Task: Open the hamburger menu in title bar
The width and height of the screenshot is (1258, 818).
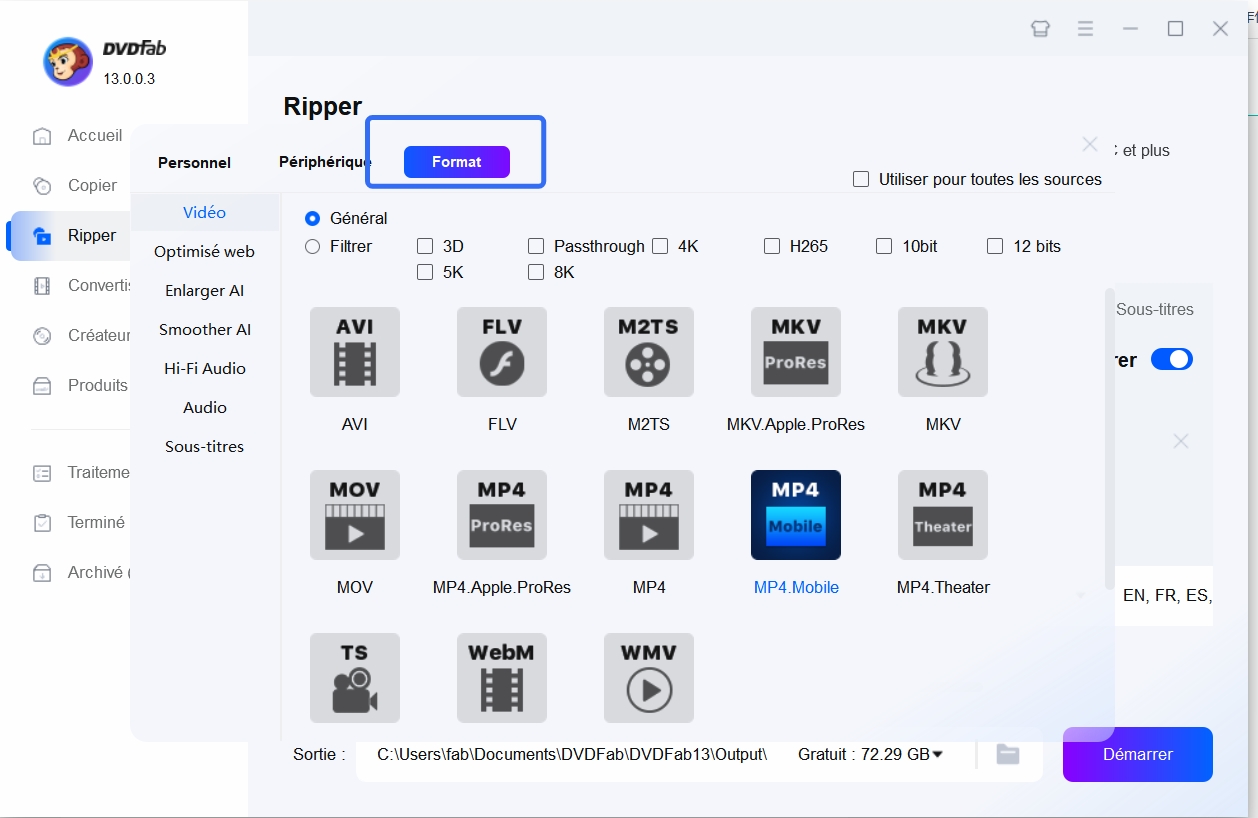Action: (1085, 29)
